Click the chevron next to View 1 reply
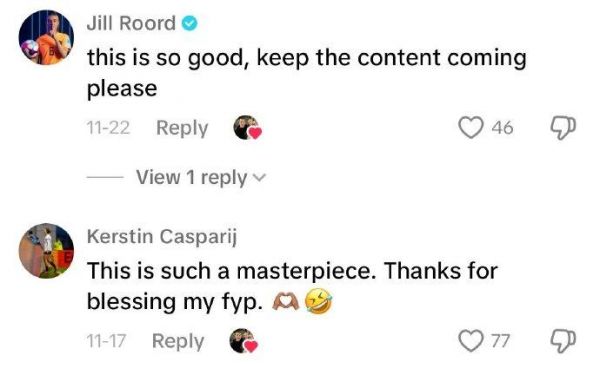 (259, 178)
